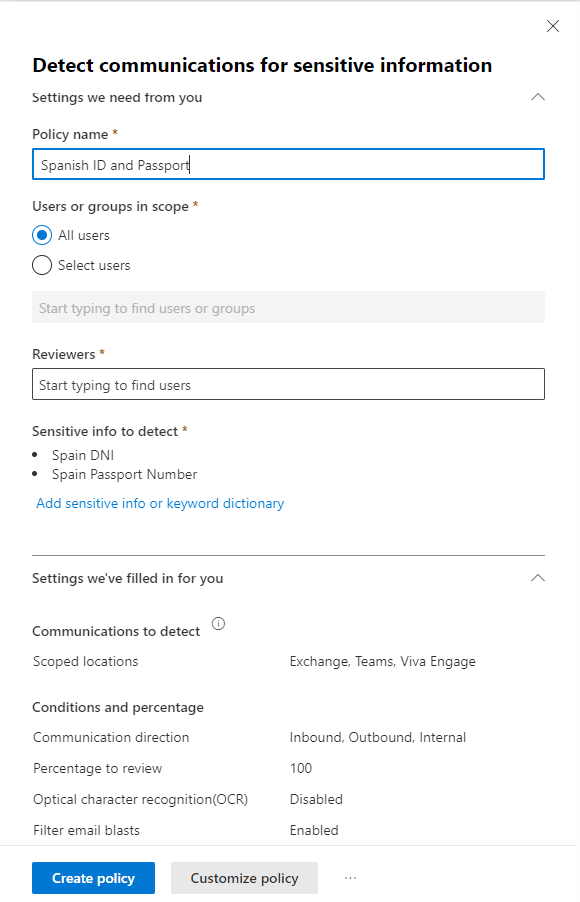Click the users or groups search box
The width and height of the screenshot is (580, 902).
click(x=288, y=307)
